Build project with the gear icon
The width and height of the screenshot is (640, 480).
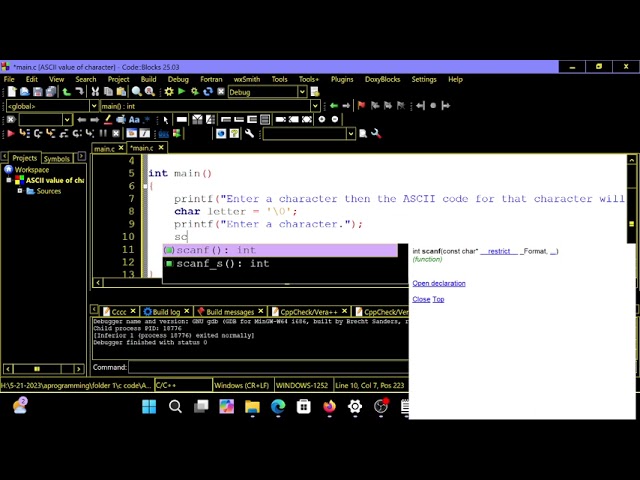pyautogui.click(x=169, y=92)
